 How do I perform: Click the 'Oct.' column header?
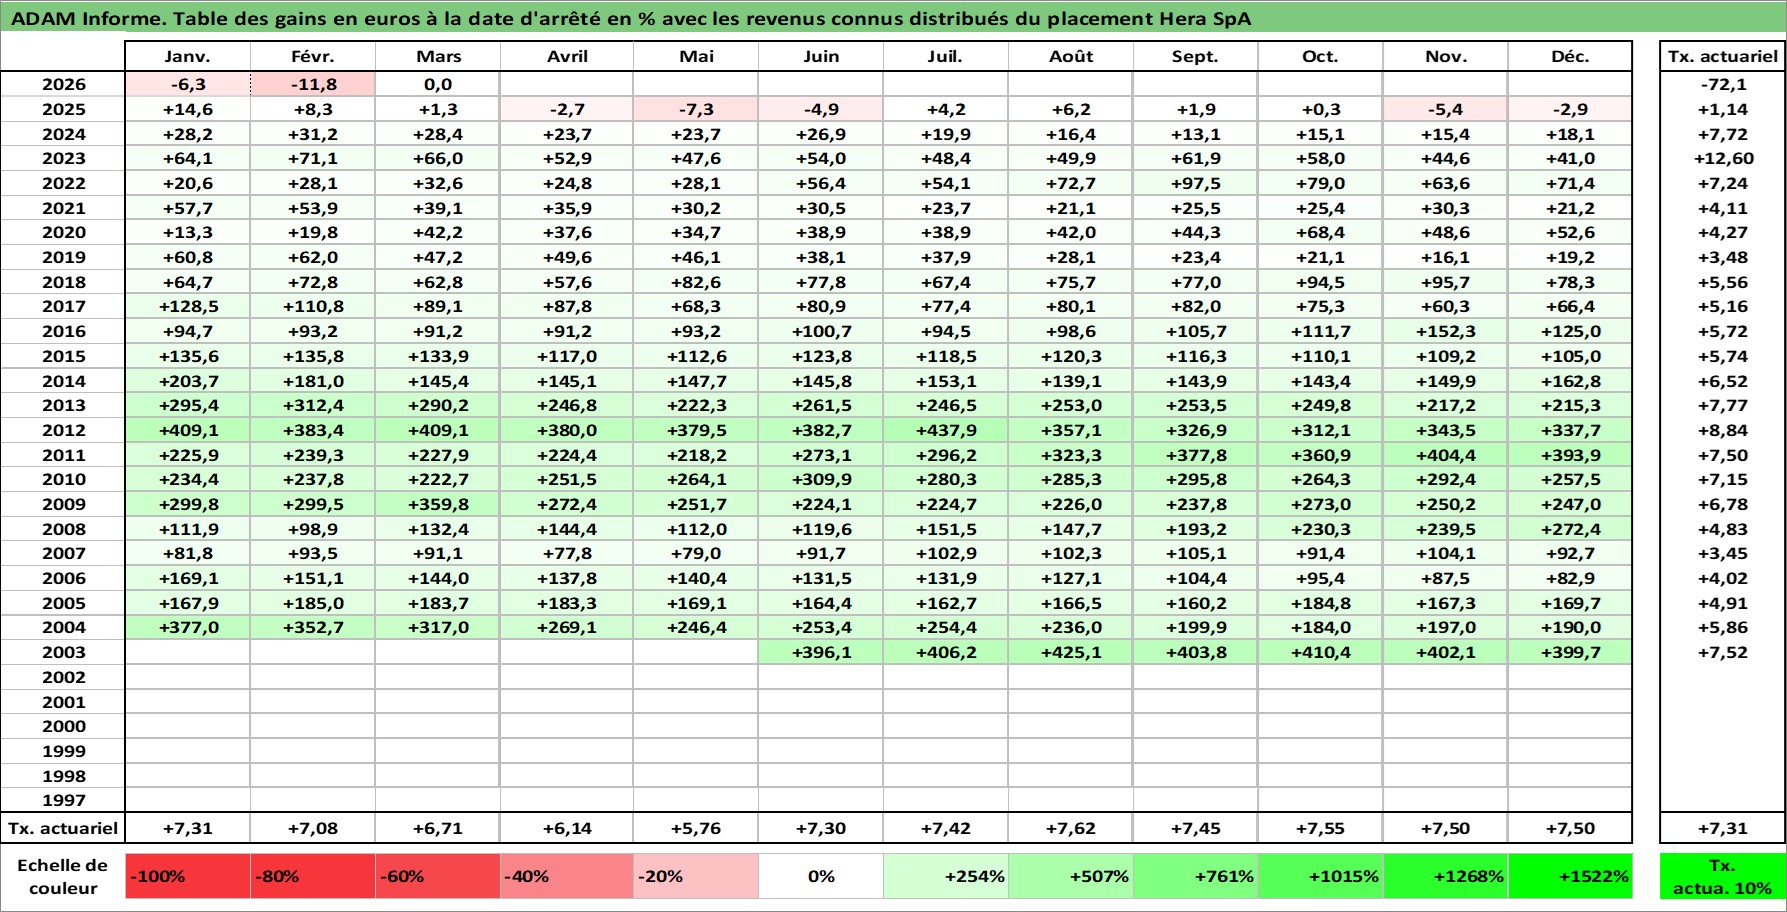1321,56
